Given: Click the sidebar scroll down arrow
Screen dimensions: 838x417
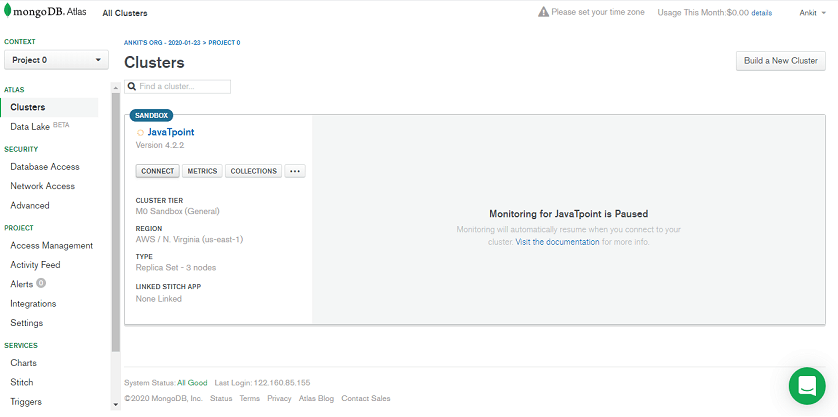Looking at the screenshot, I should (115, 405).
